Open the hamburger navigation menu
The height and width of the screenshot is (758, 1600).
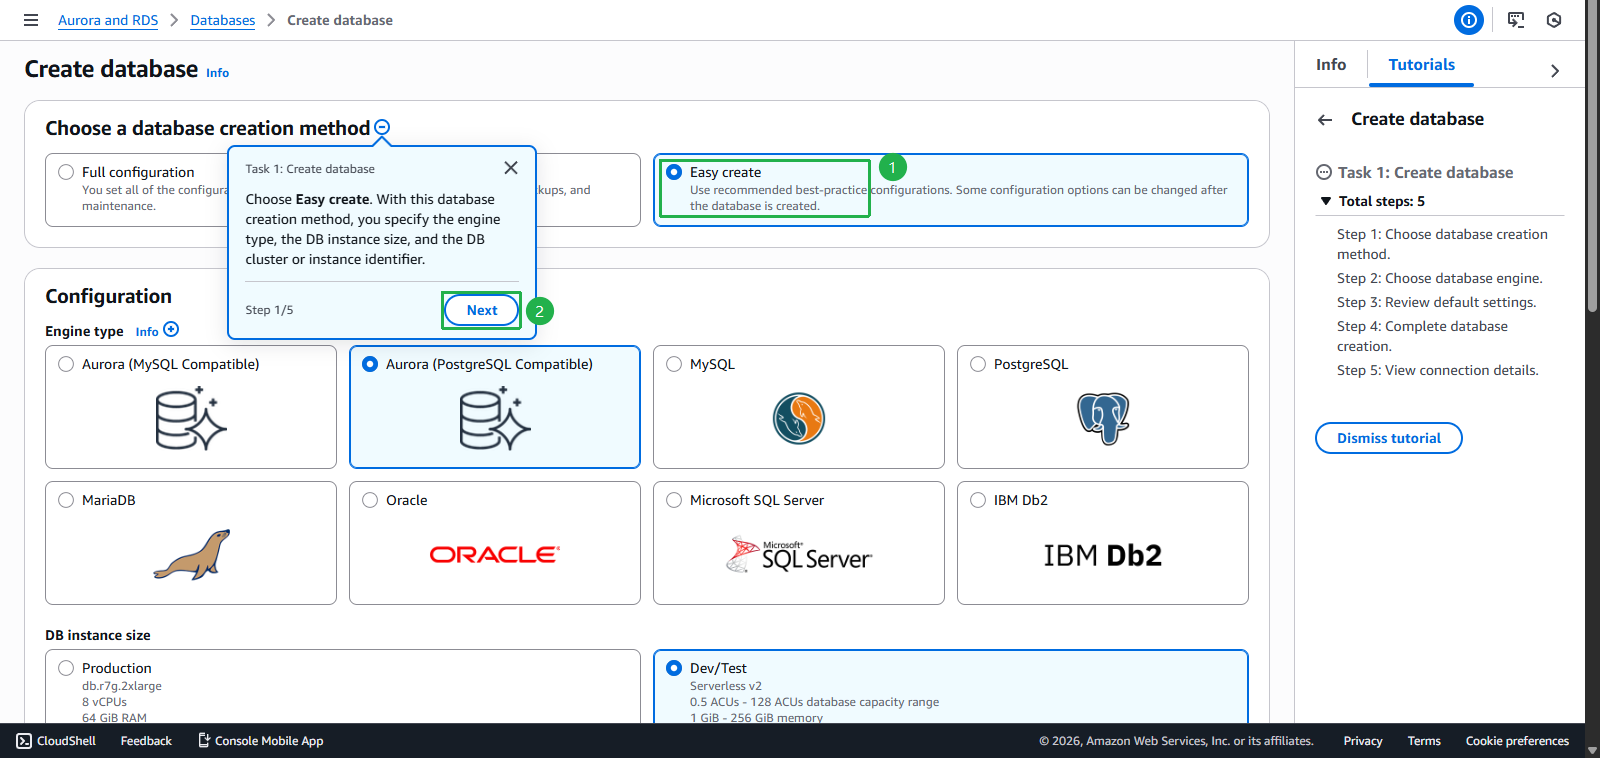pyautogui.click(x=31, y=20)
